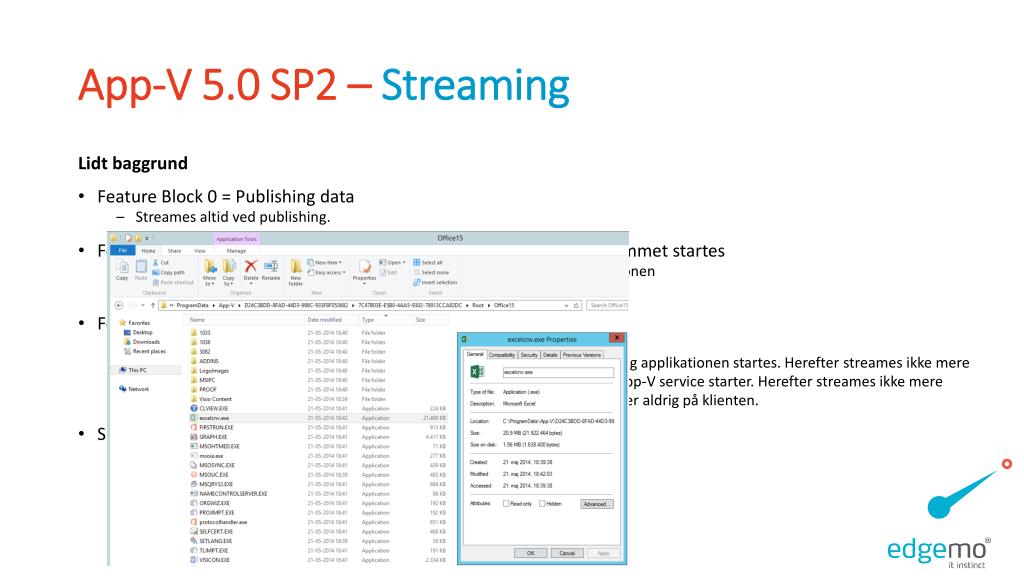Click the Search Office15 box
This screenshot has width=1024, height=576.
607,305
